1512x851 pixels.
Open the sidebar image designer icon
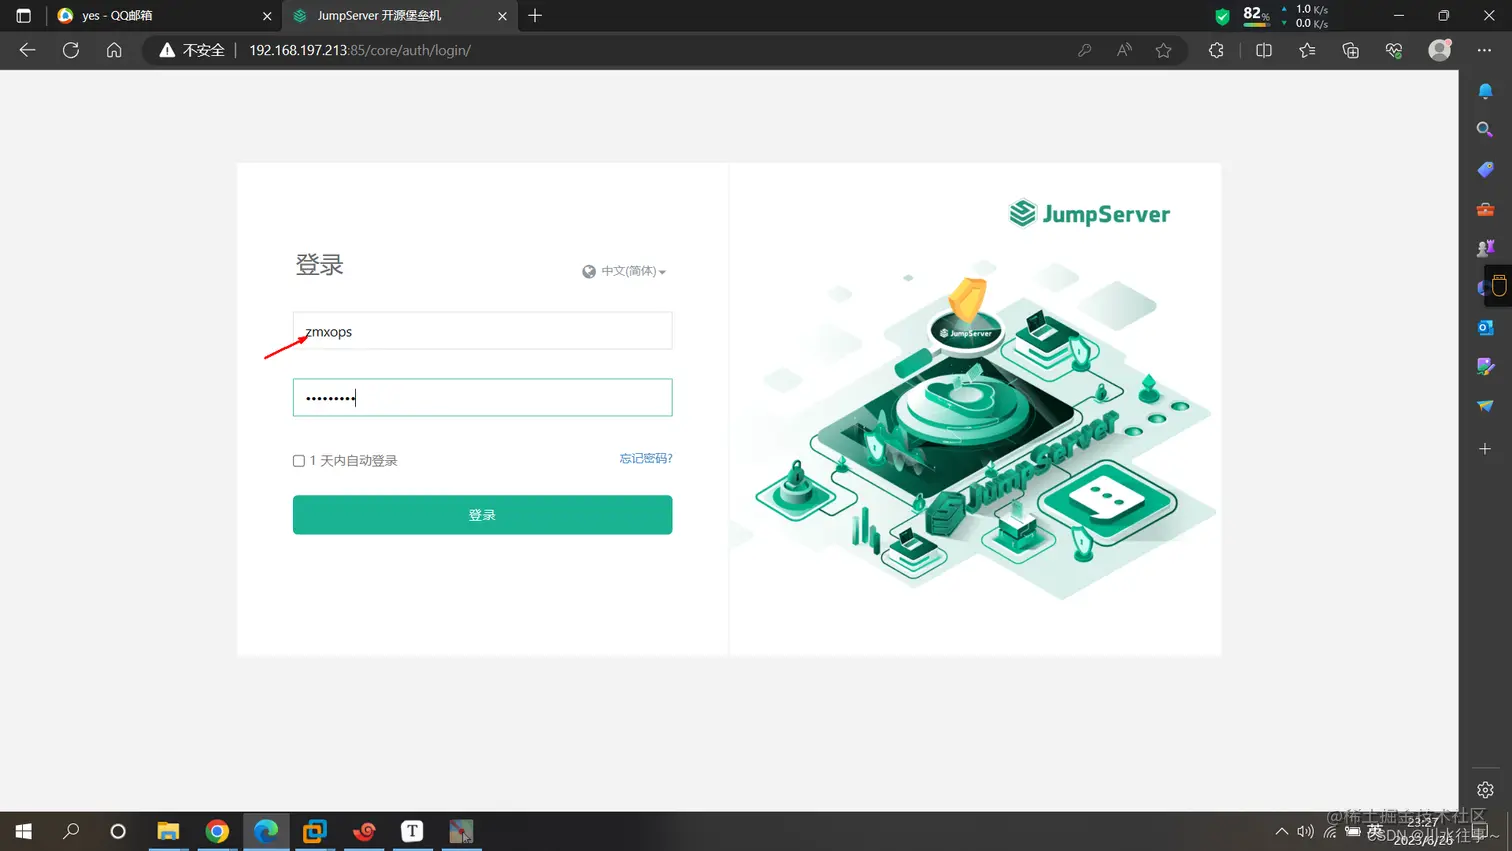[x=1485, y=367]
